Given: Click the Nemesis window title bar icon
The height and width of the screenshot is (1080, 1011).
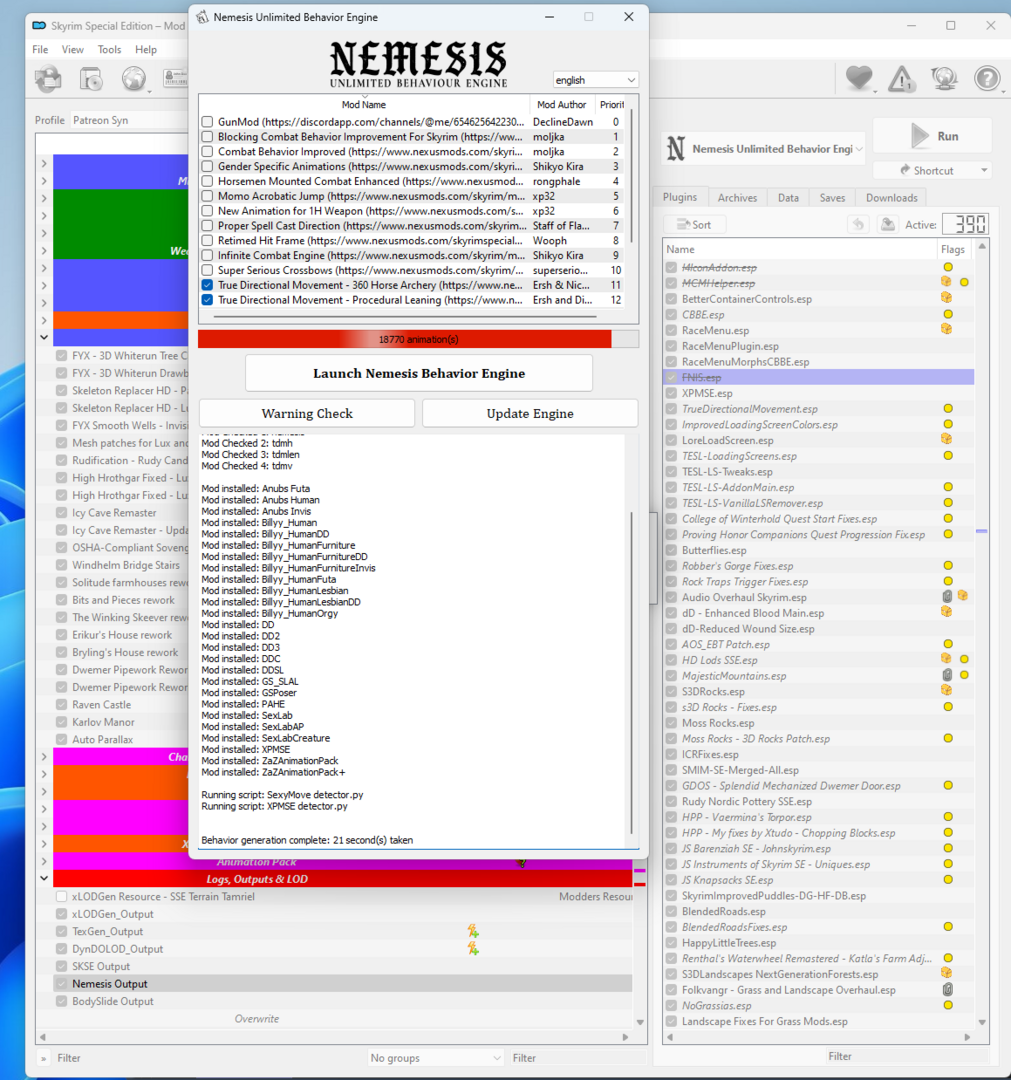Looking at the screenshot, I should pyautogui.click(x=202, y=17).
